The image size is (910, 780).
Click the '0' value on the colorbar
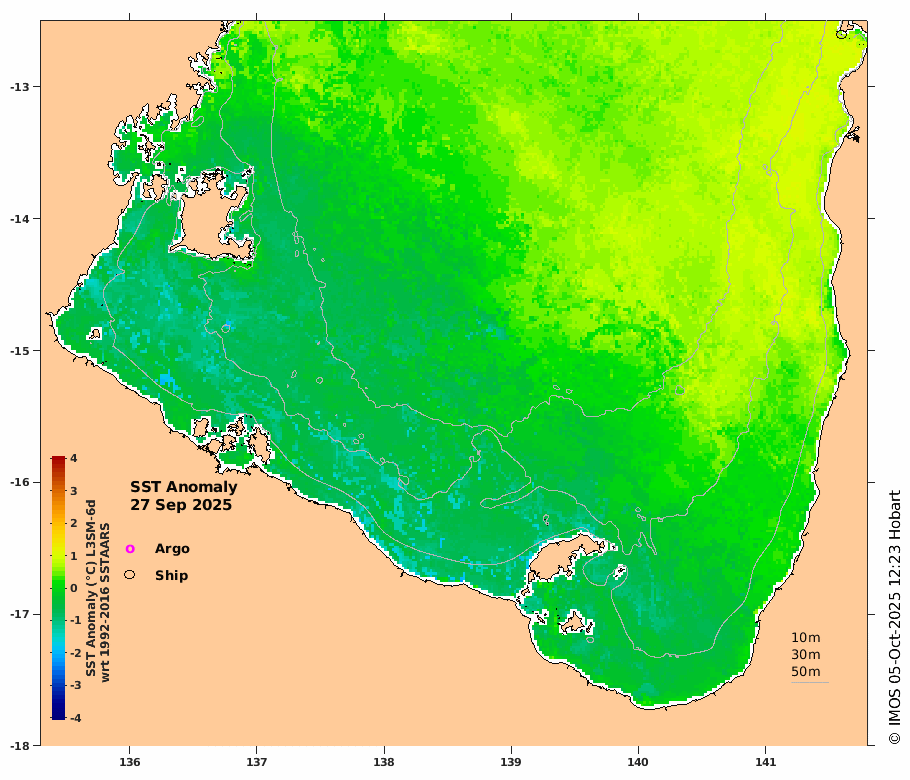coord(74,588)
